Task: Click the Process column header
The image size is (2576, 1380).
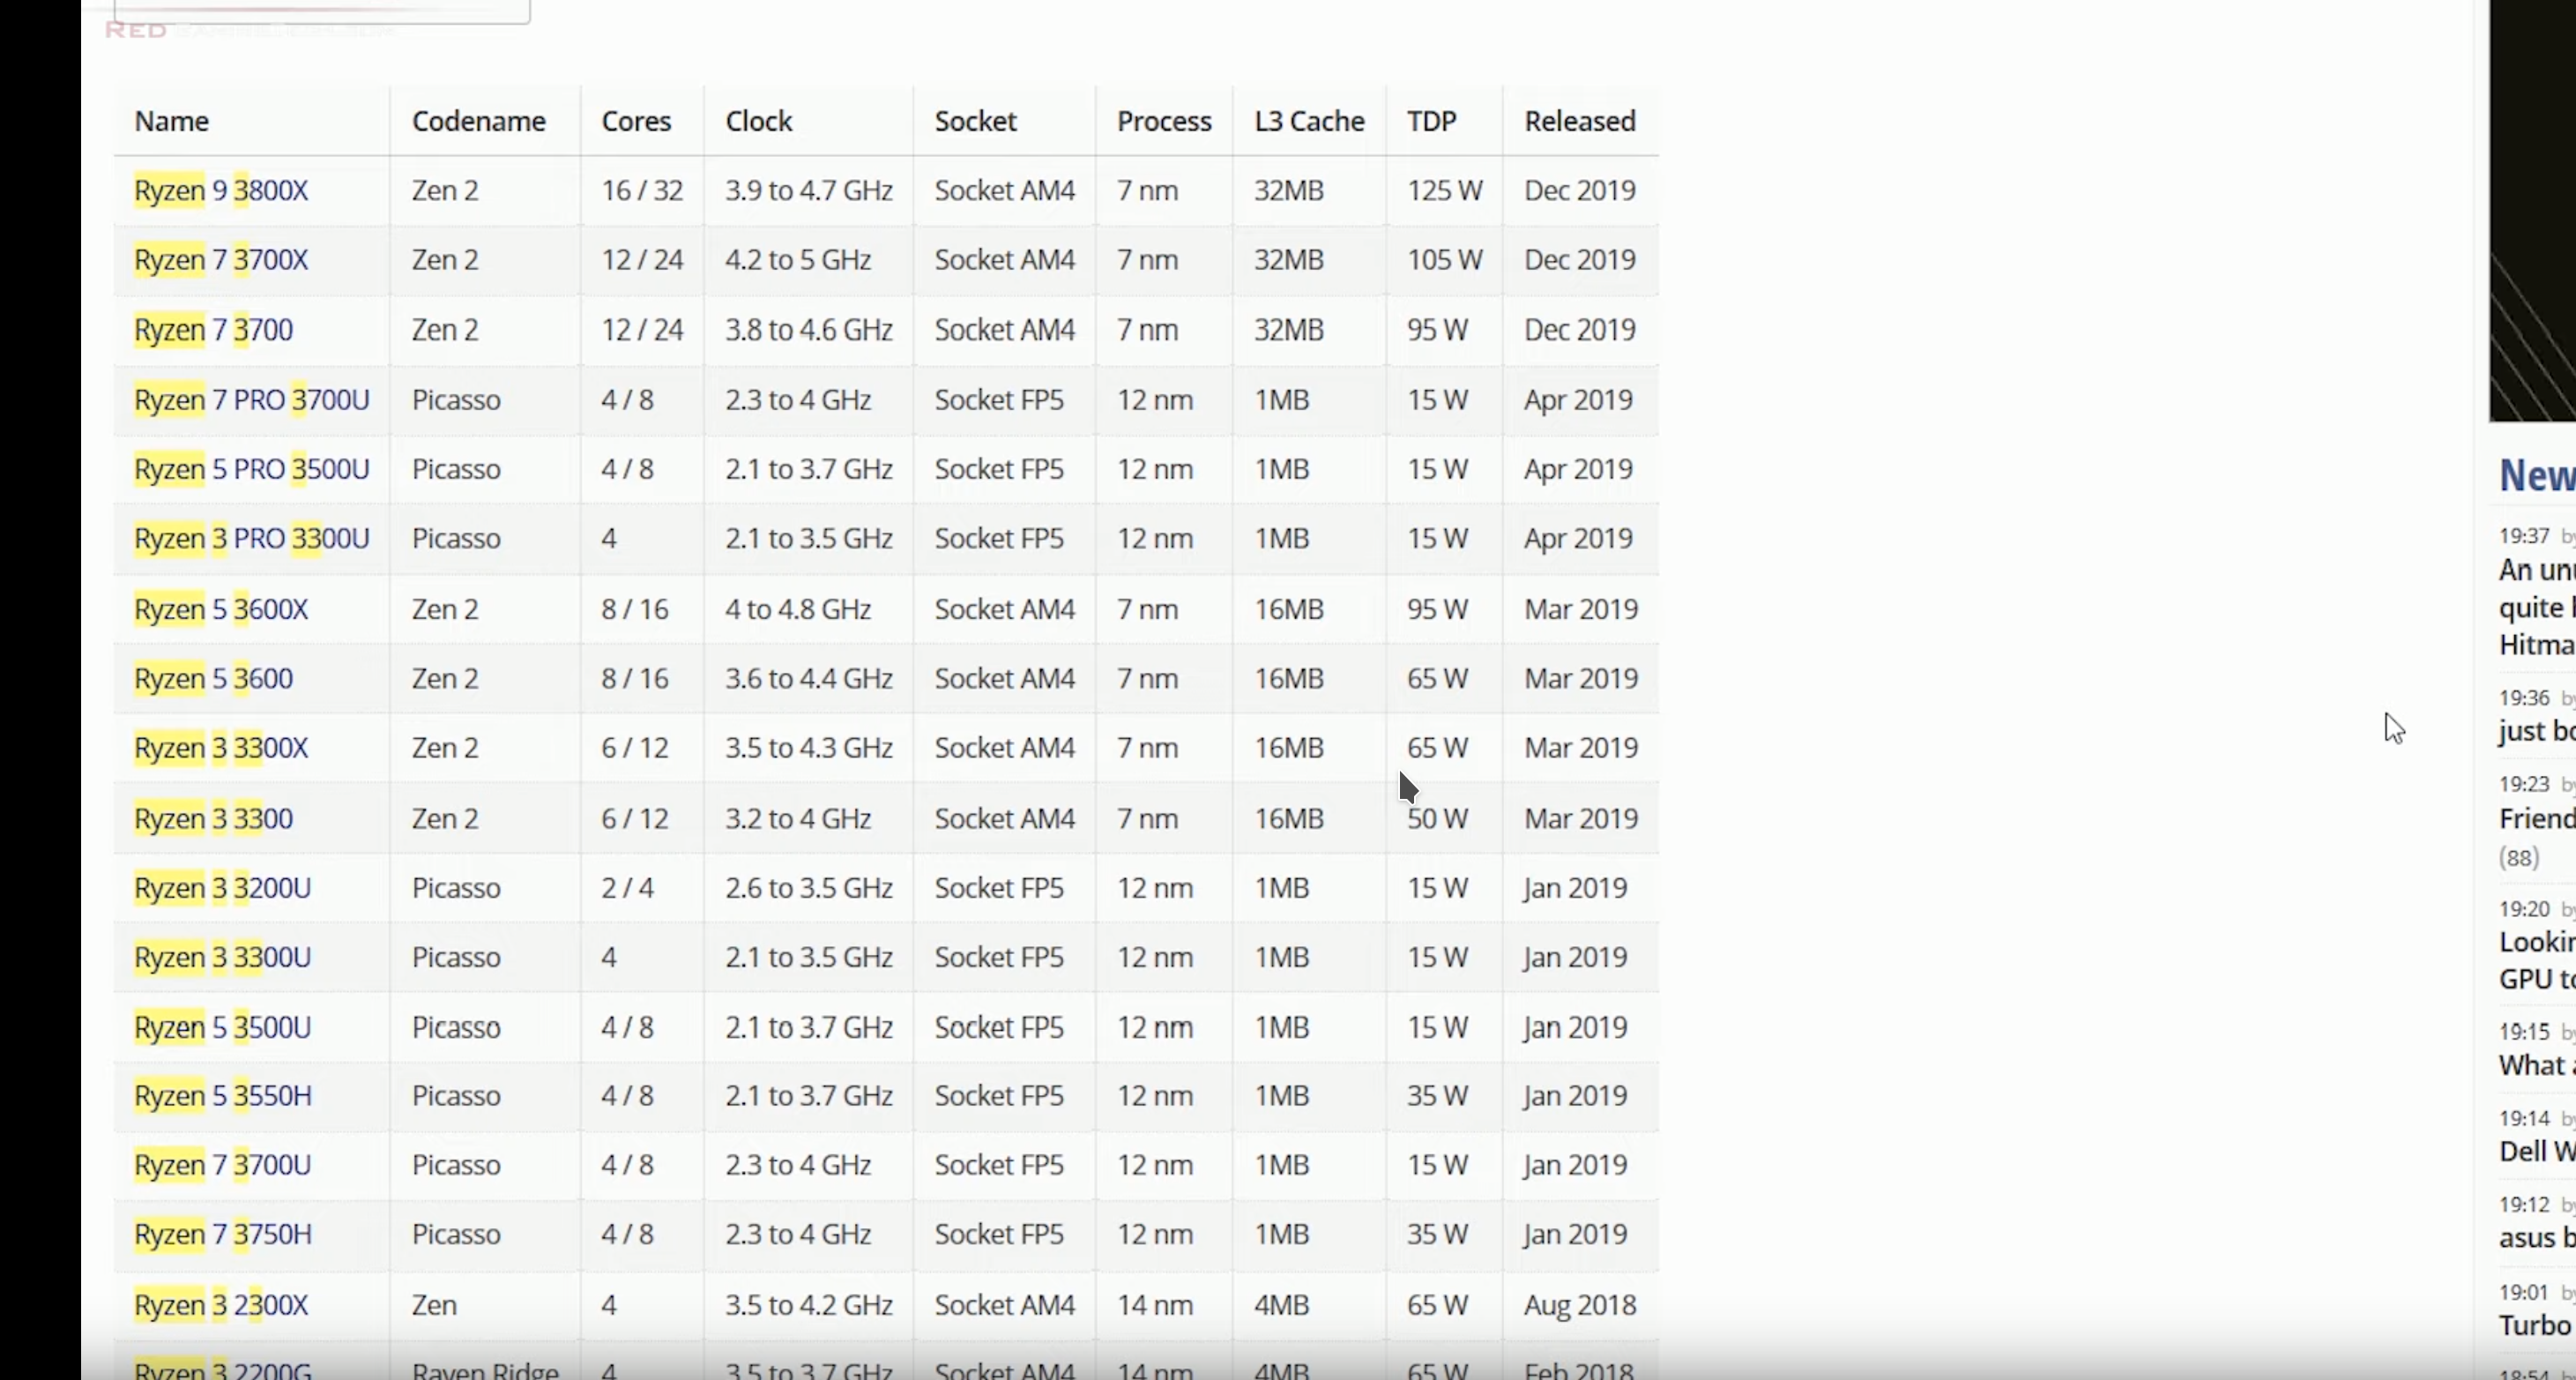Action: click(1164, 121)
